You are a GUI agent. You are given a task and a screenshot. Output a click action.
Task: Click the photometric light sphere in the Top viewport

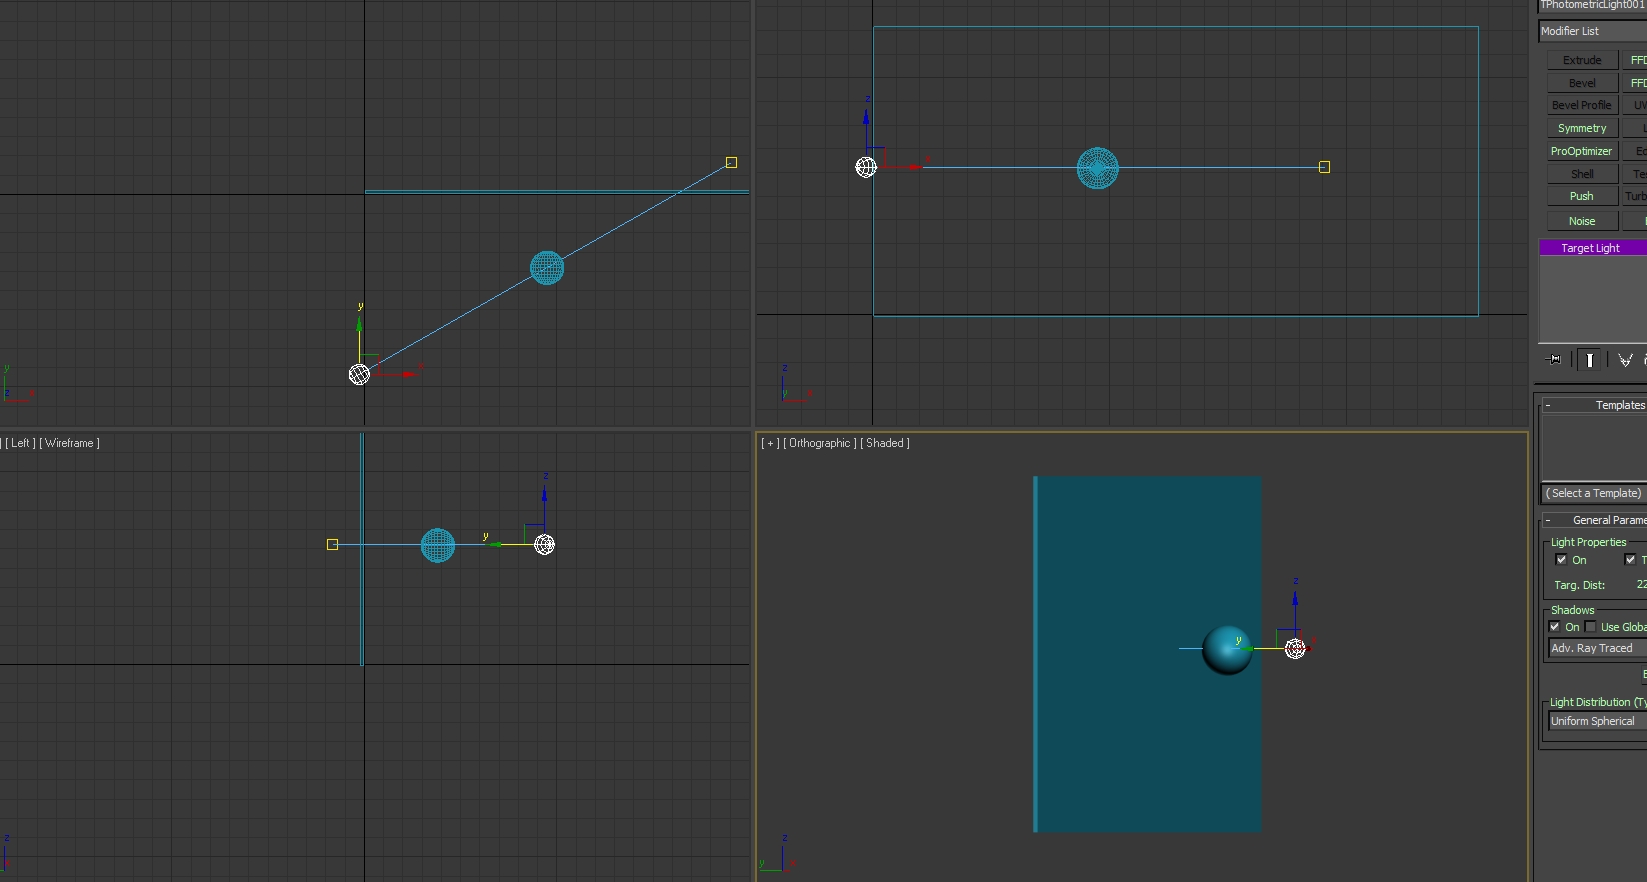pos(547,268)
